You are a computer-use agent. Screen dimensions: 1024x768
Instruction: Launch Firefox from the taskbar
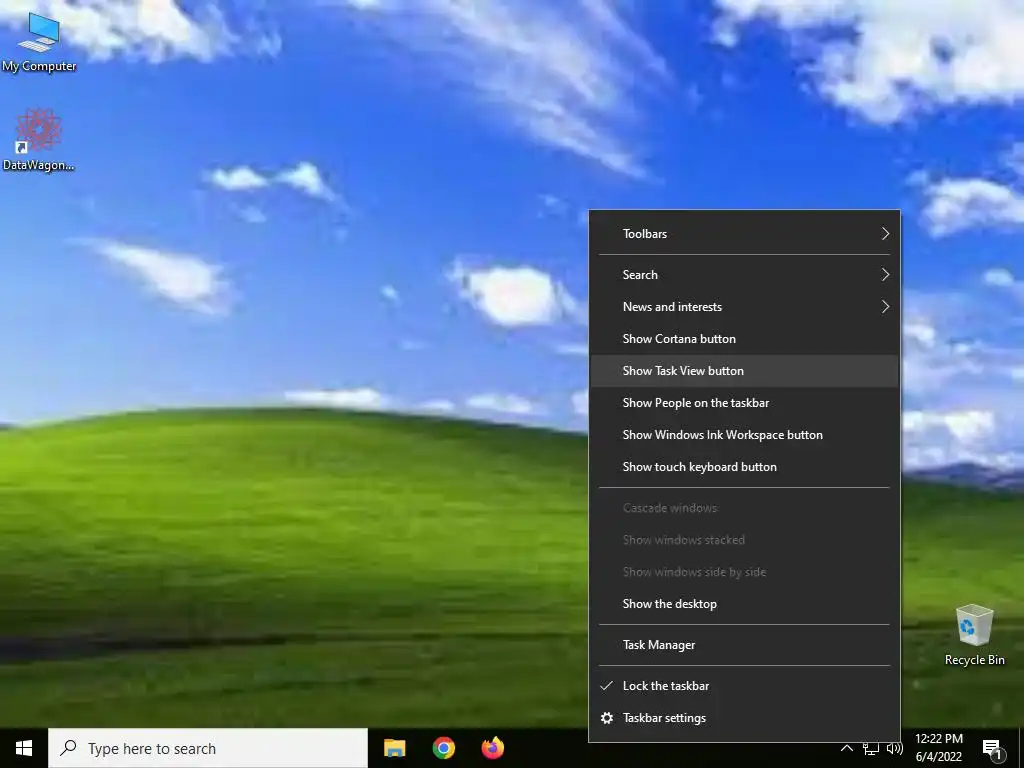coord(493,748)
